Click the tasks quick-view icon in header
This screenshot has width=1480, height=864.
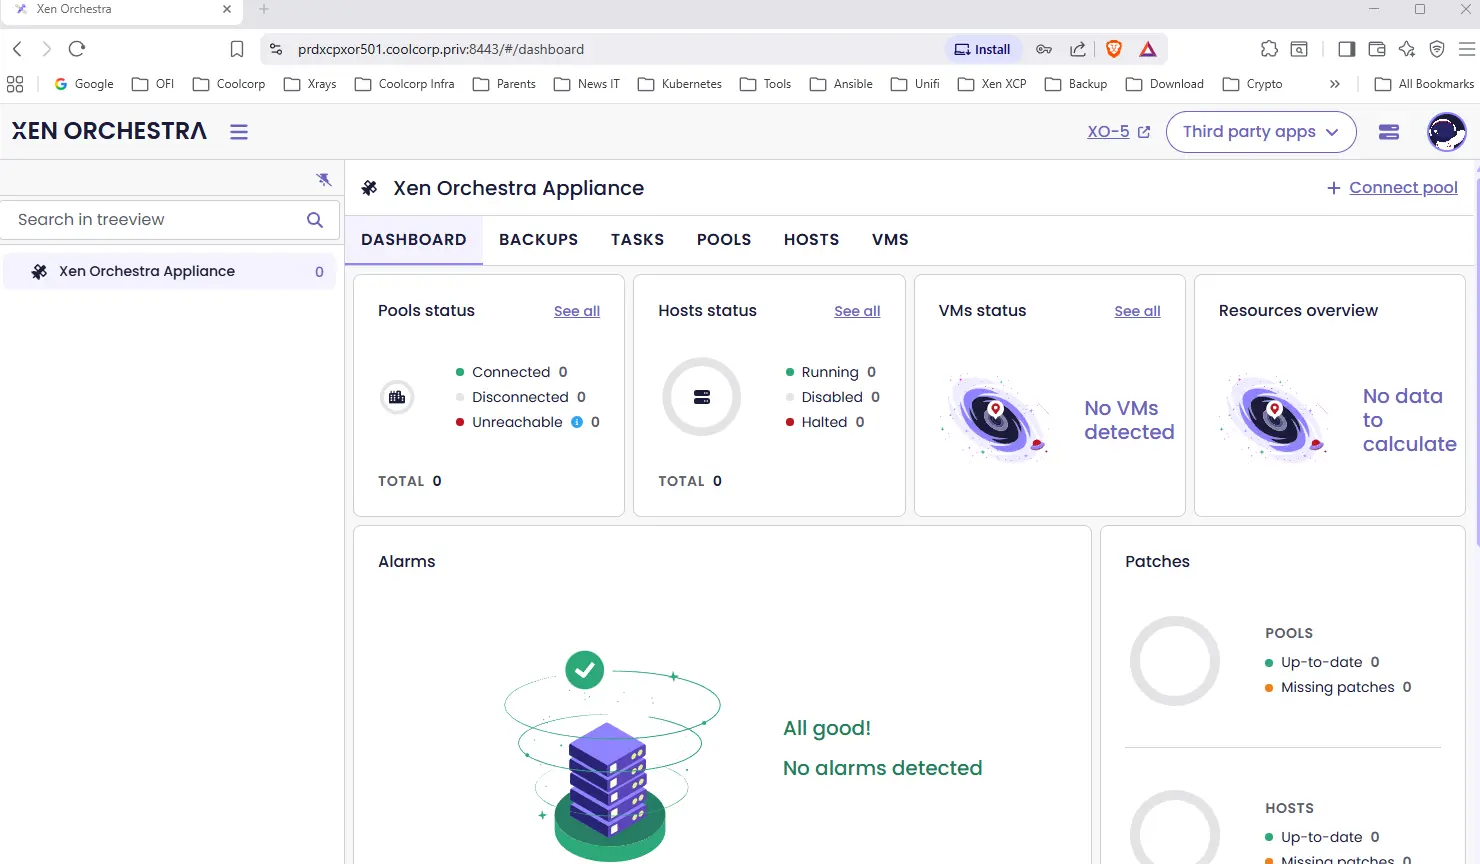tap(1388, 132)
